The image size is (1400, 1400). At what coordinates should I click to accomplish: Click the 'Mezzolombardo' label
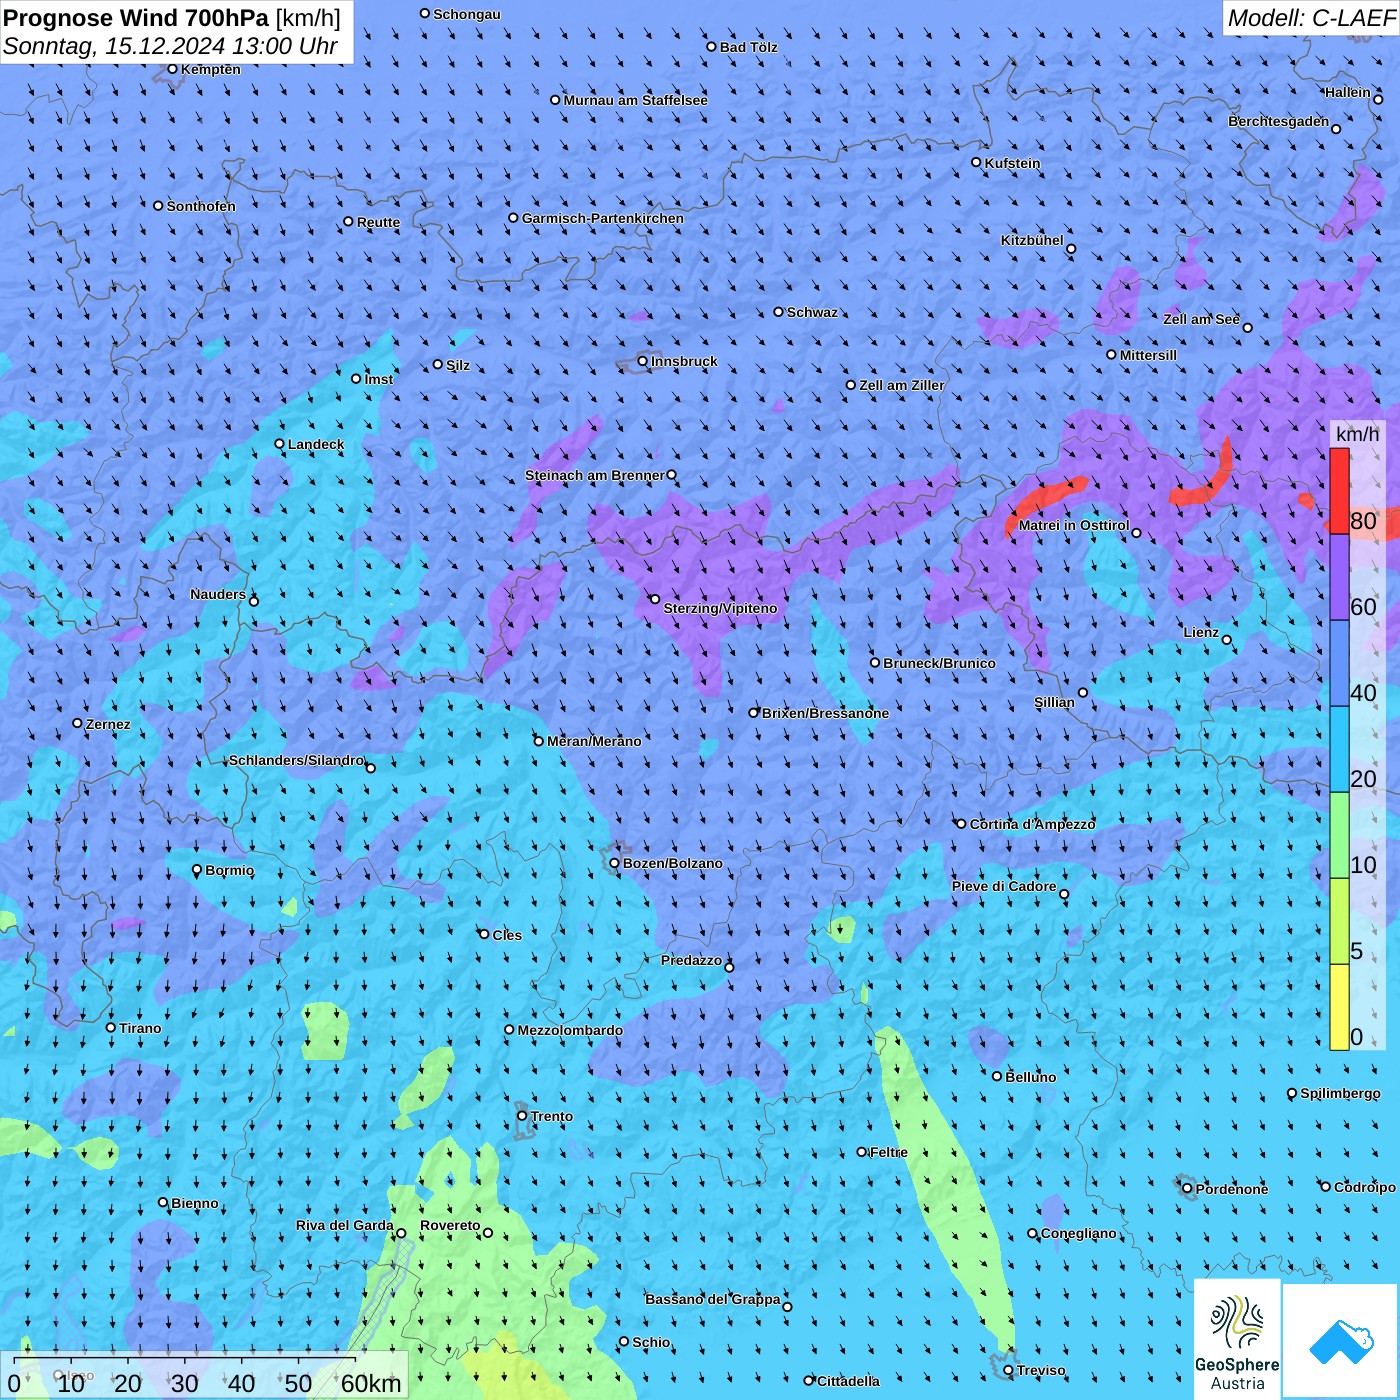click(x=571, y=1030)
